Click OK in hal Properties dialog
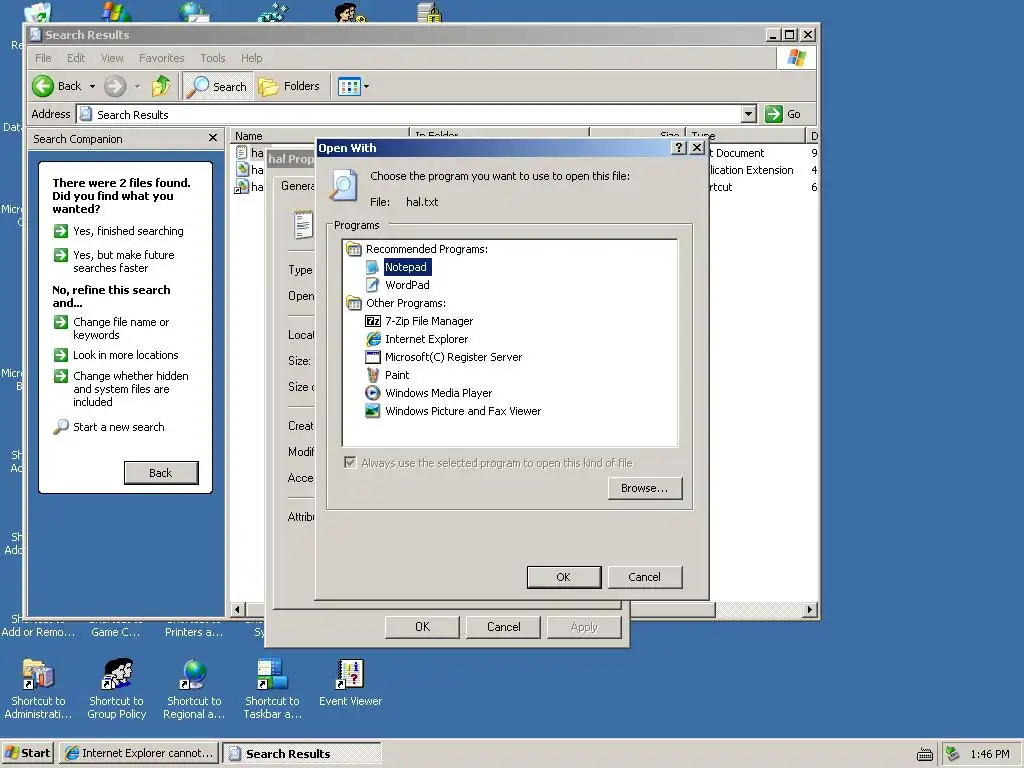Viewport: 1024px width, 768px height. pos(422,627)
